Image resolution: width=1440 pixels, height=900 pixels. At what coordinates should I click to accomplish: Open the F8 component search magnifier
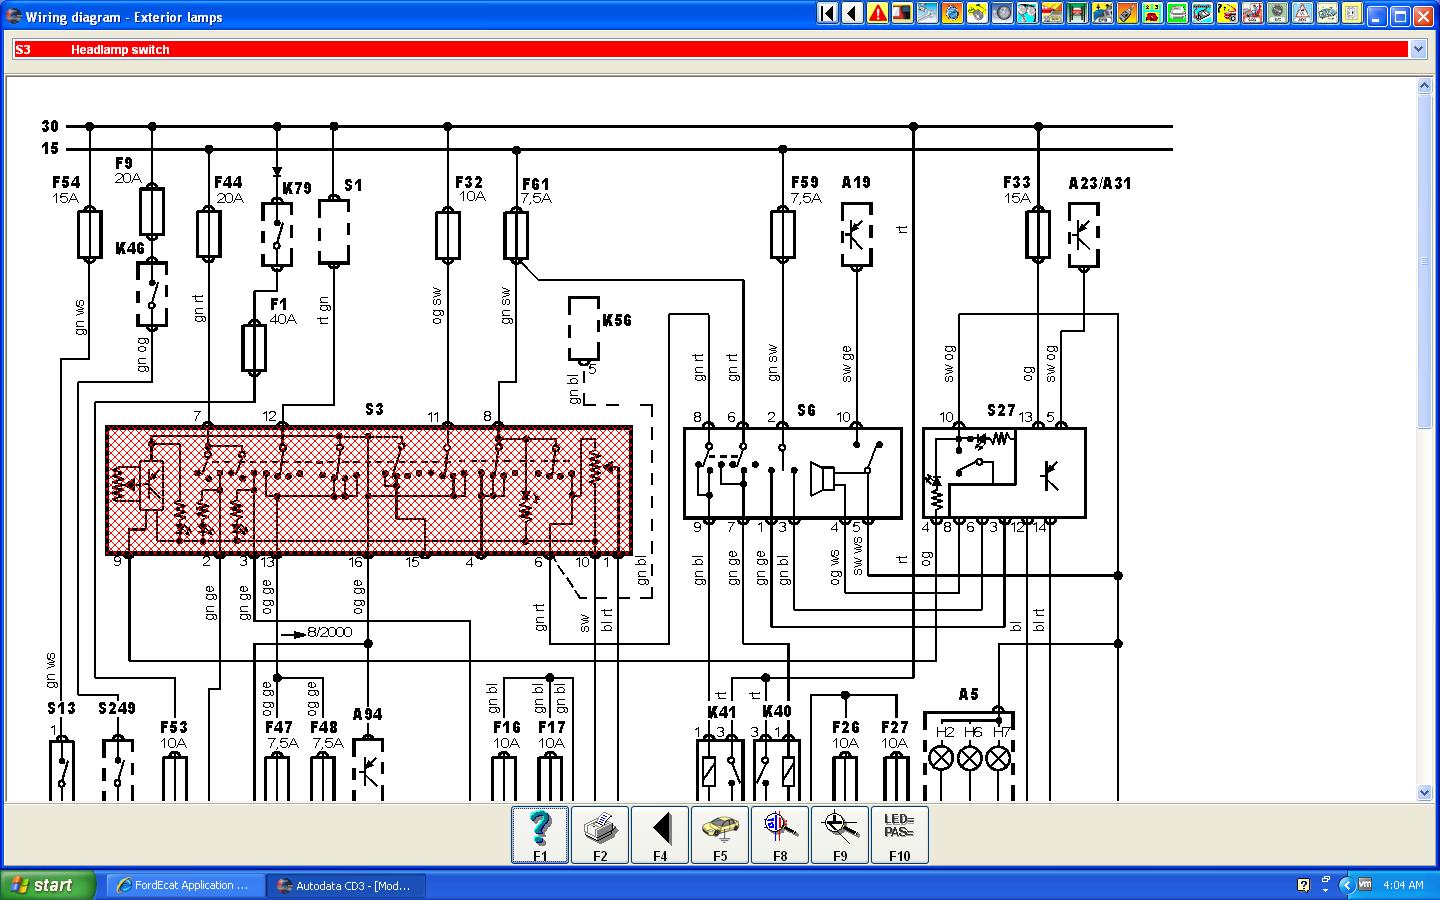[780, 834]
